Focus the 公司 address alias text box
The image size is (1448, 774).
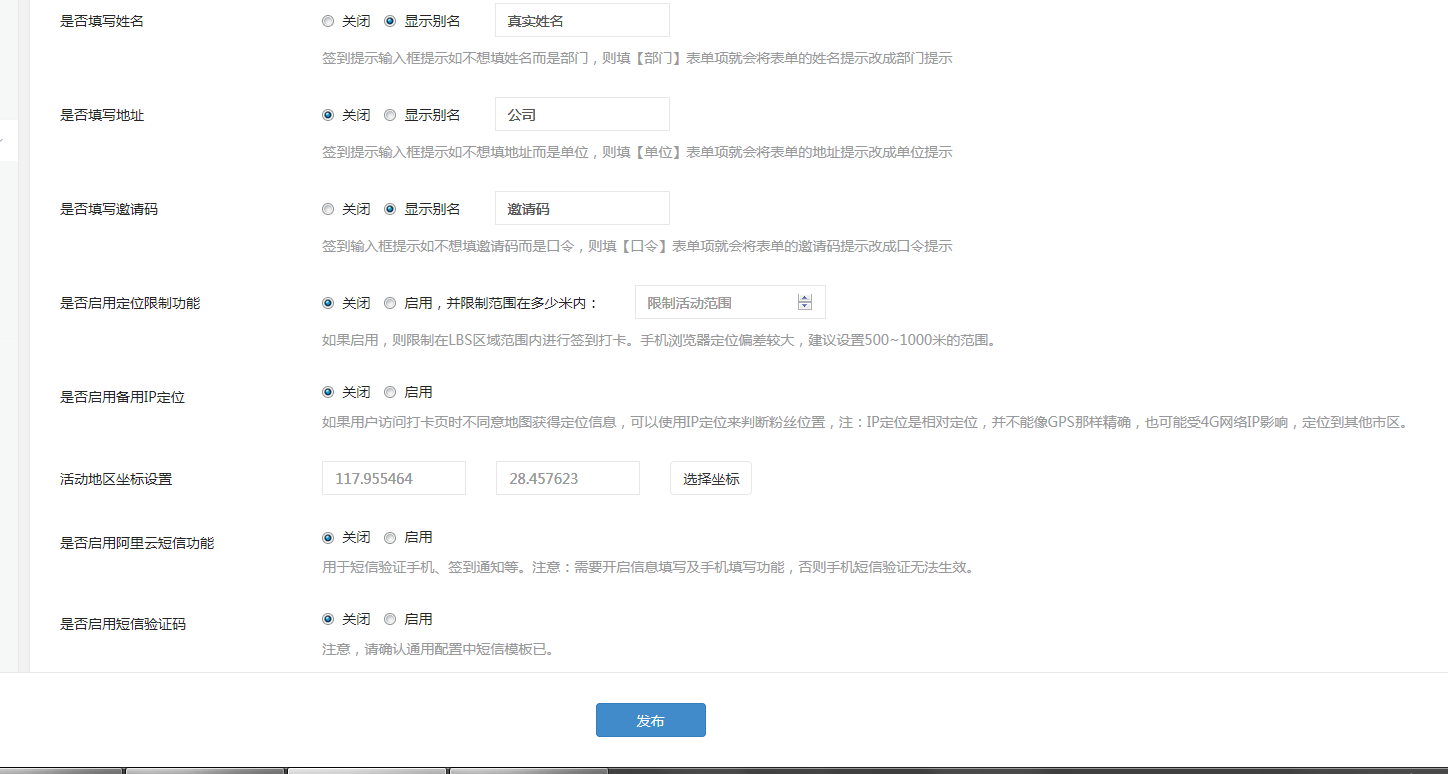pyautogui.click(x=582, y=114)
